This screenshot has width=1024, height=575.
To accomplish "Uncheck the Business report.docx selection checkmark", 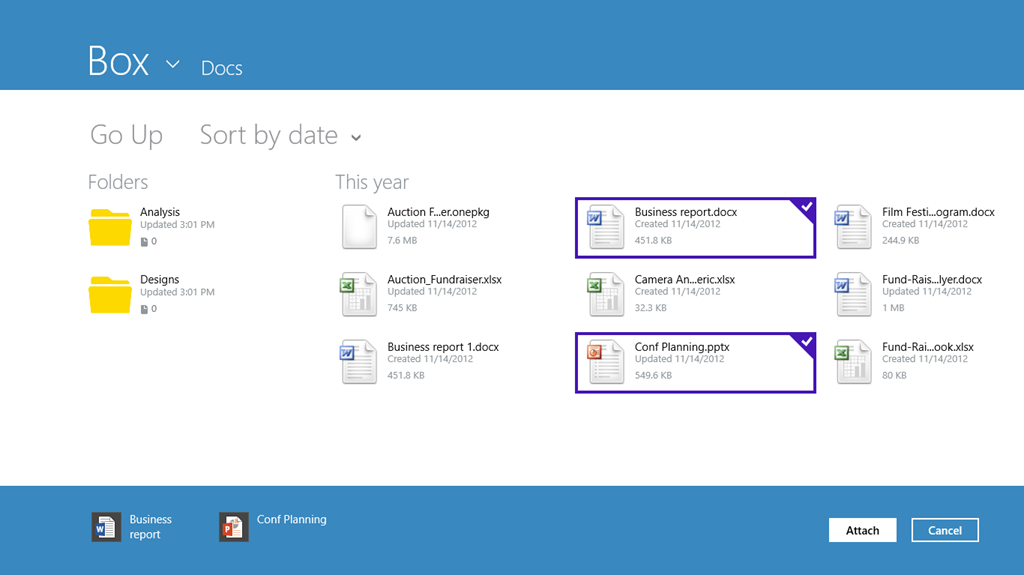I will click(x=807, y=207).
